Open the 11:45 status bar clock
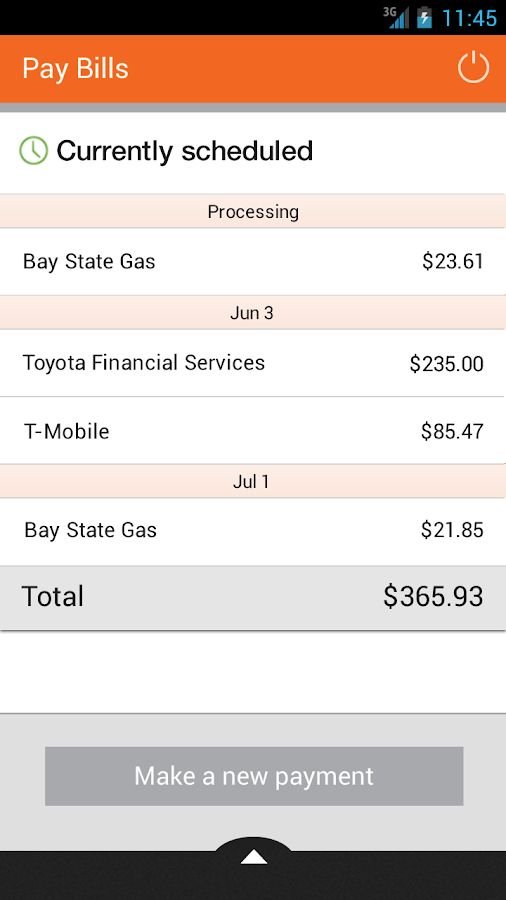 (469, 18)
